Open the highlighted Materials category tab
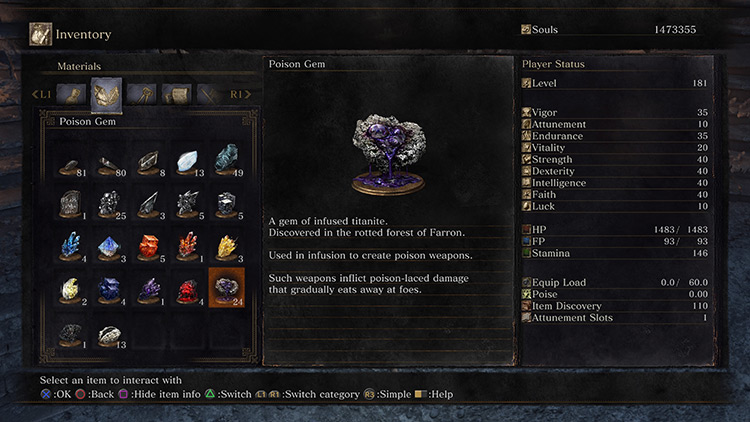750x422 pixels. pyautogui.click(x=106, y=94)
